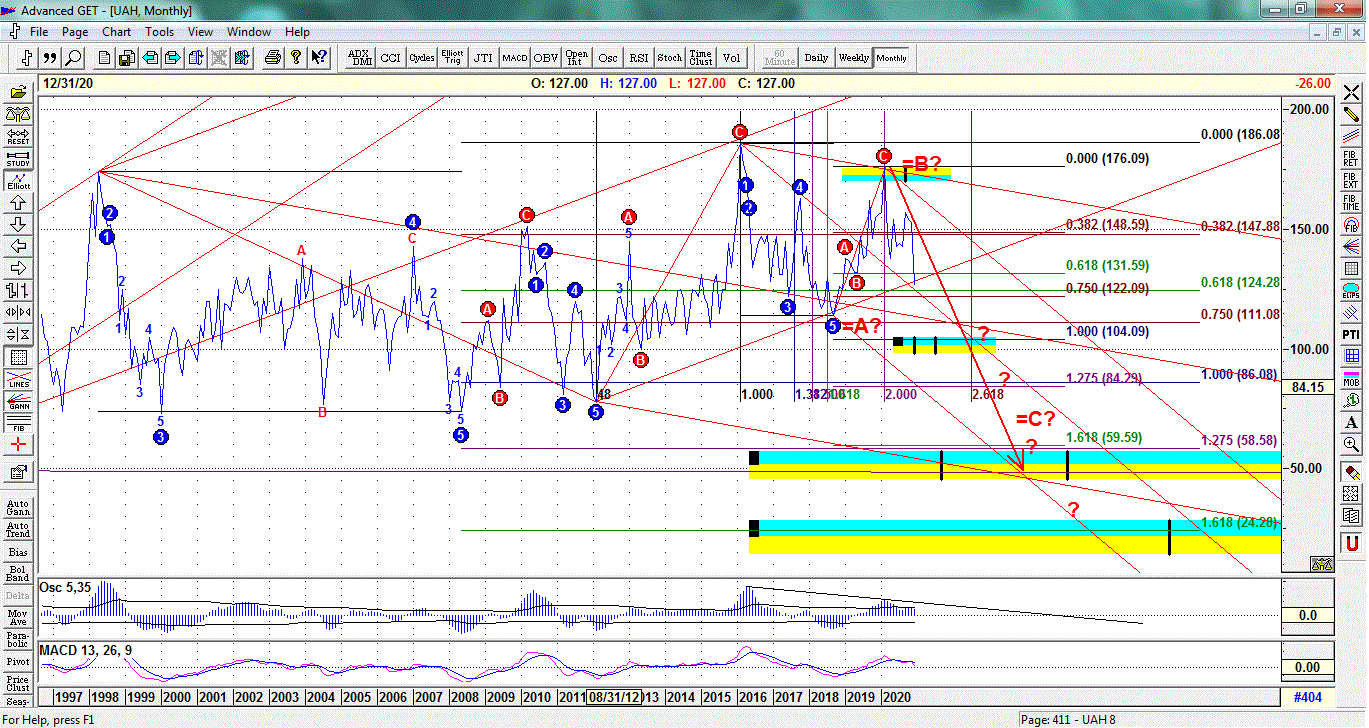Add the Volume indicator
Screen dimensions: 1369x728
[x=731, y=57]
